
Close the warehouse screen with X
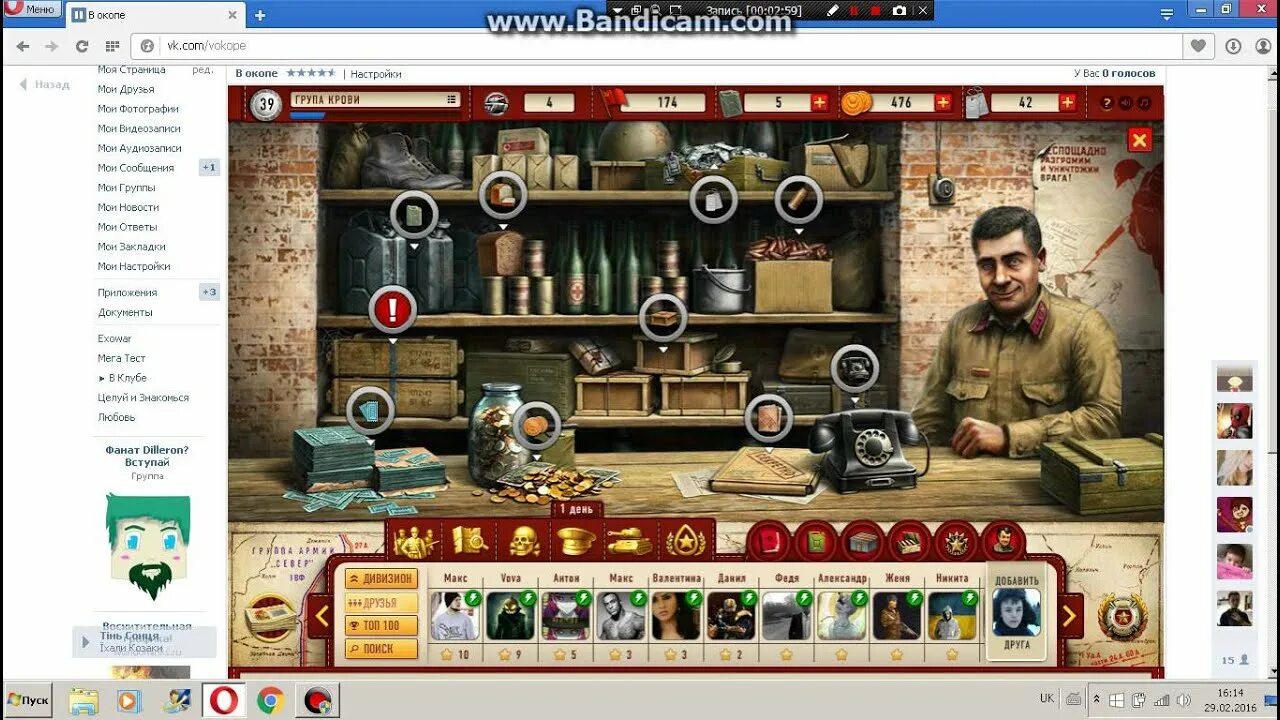(1139, 140)
